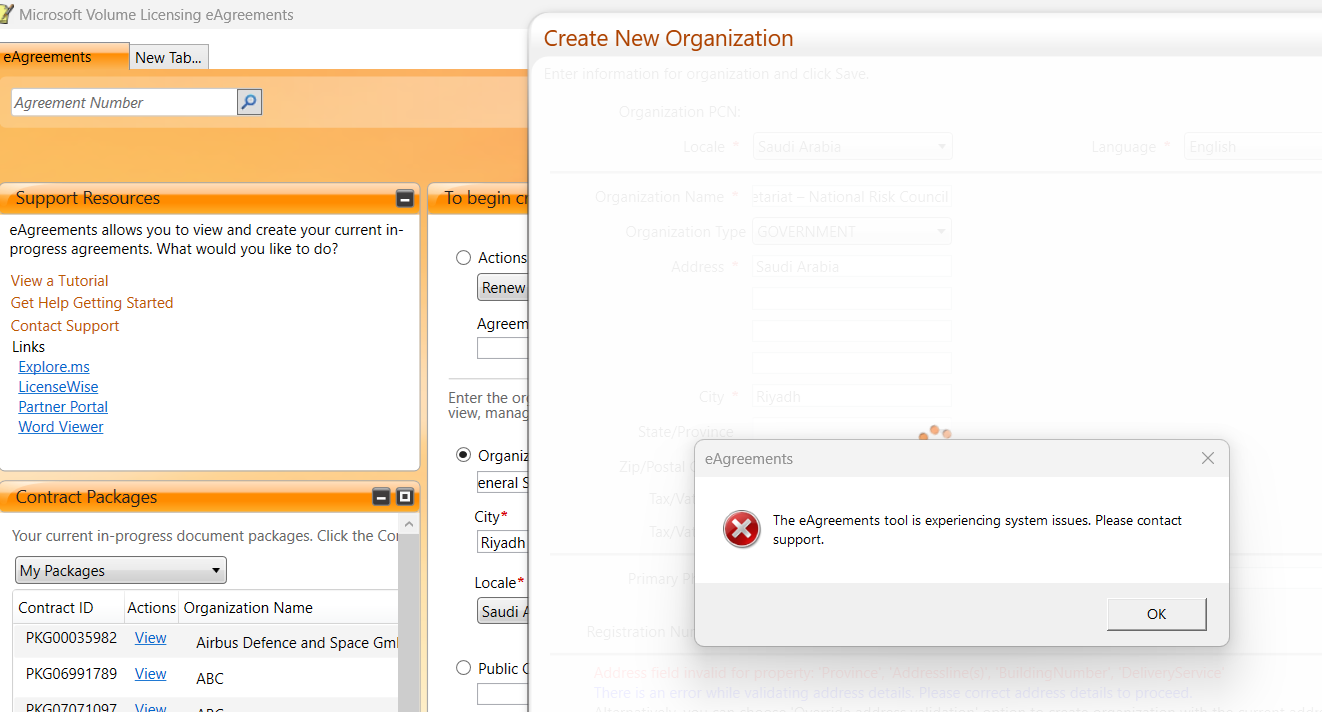Click the PKG06991789 contract ID cell
Image resolution: width=1322 pixels, height=712 pixels.
[x=71, y=674]
